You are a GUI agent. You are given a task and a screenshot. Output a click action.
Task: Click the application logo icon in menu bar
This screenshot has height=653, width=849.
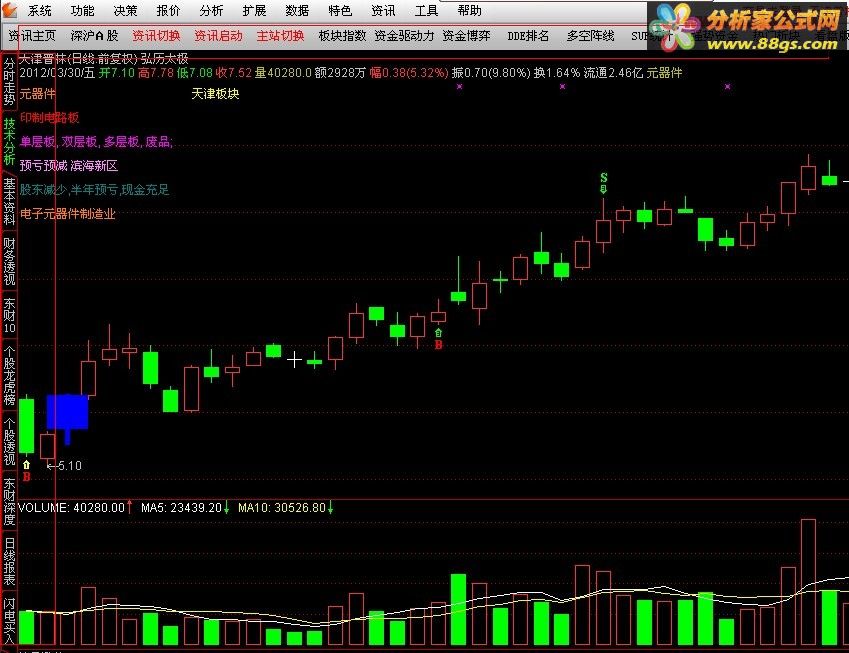click(x=10, y=10)
